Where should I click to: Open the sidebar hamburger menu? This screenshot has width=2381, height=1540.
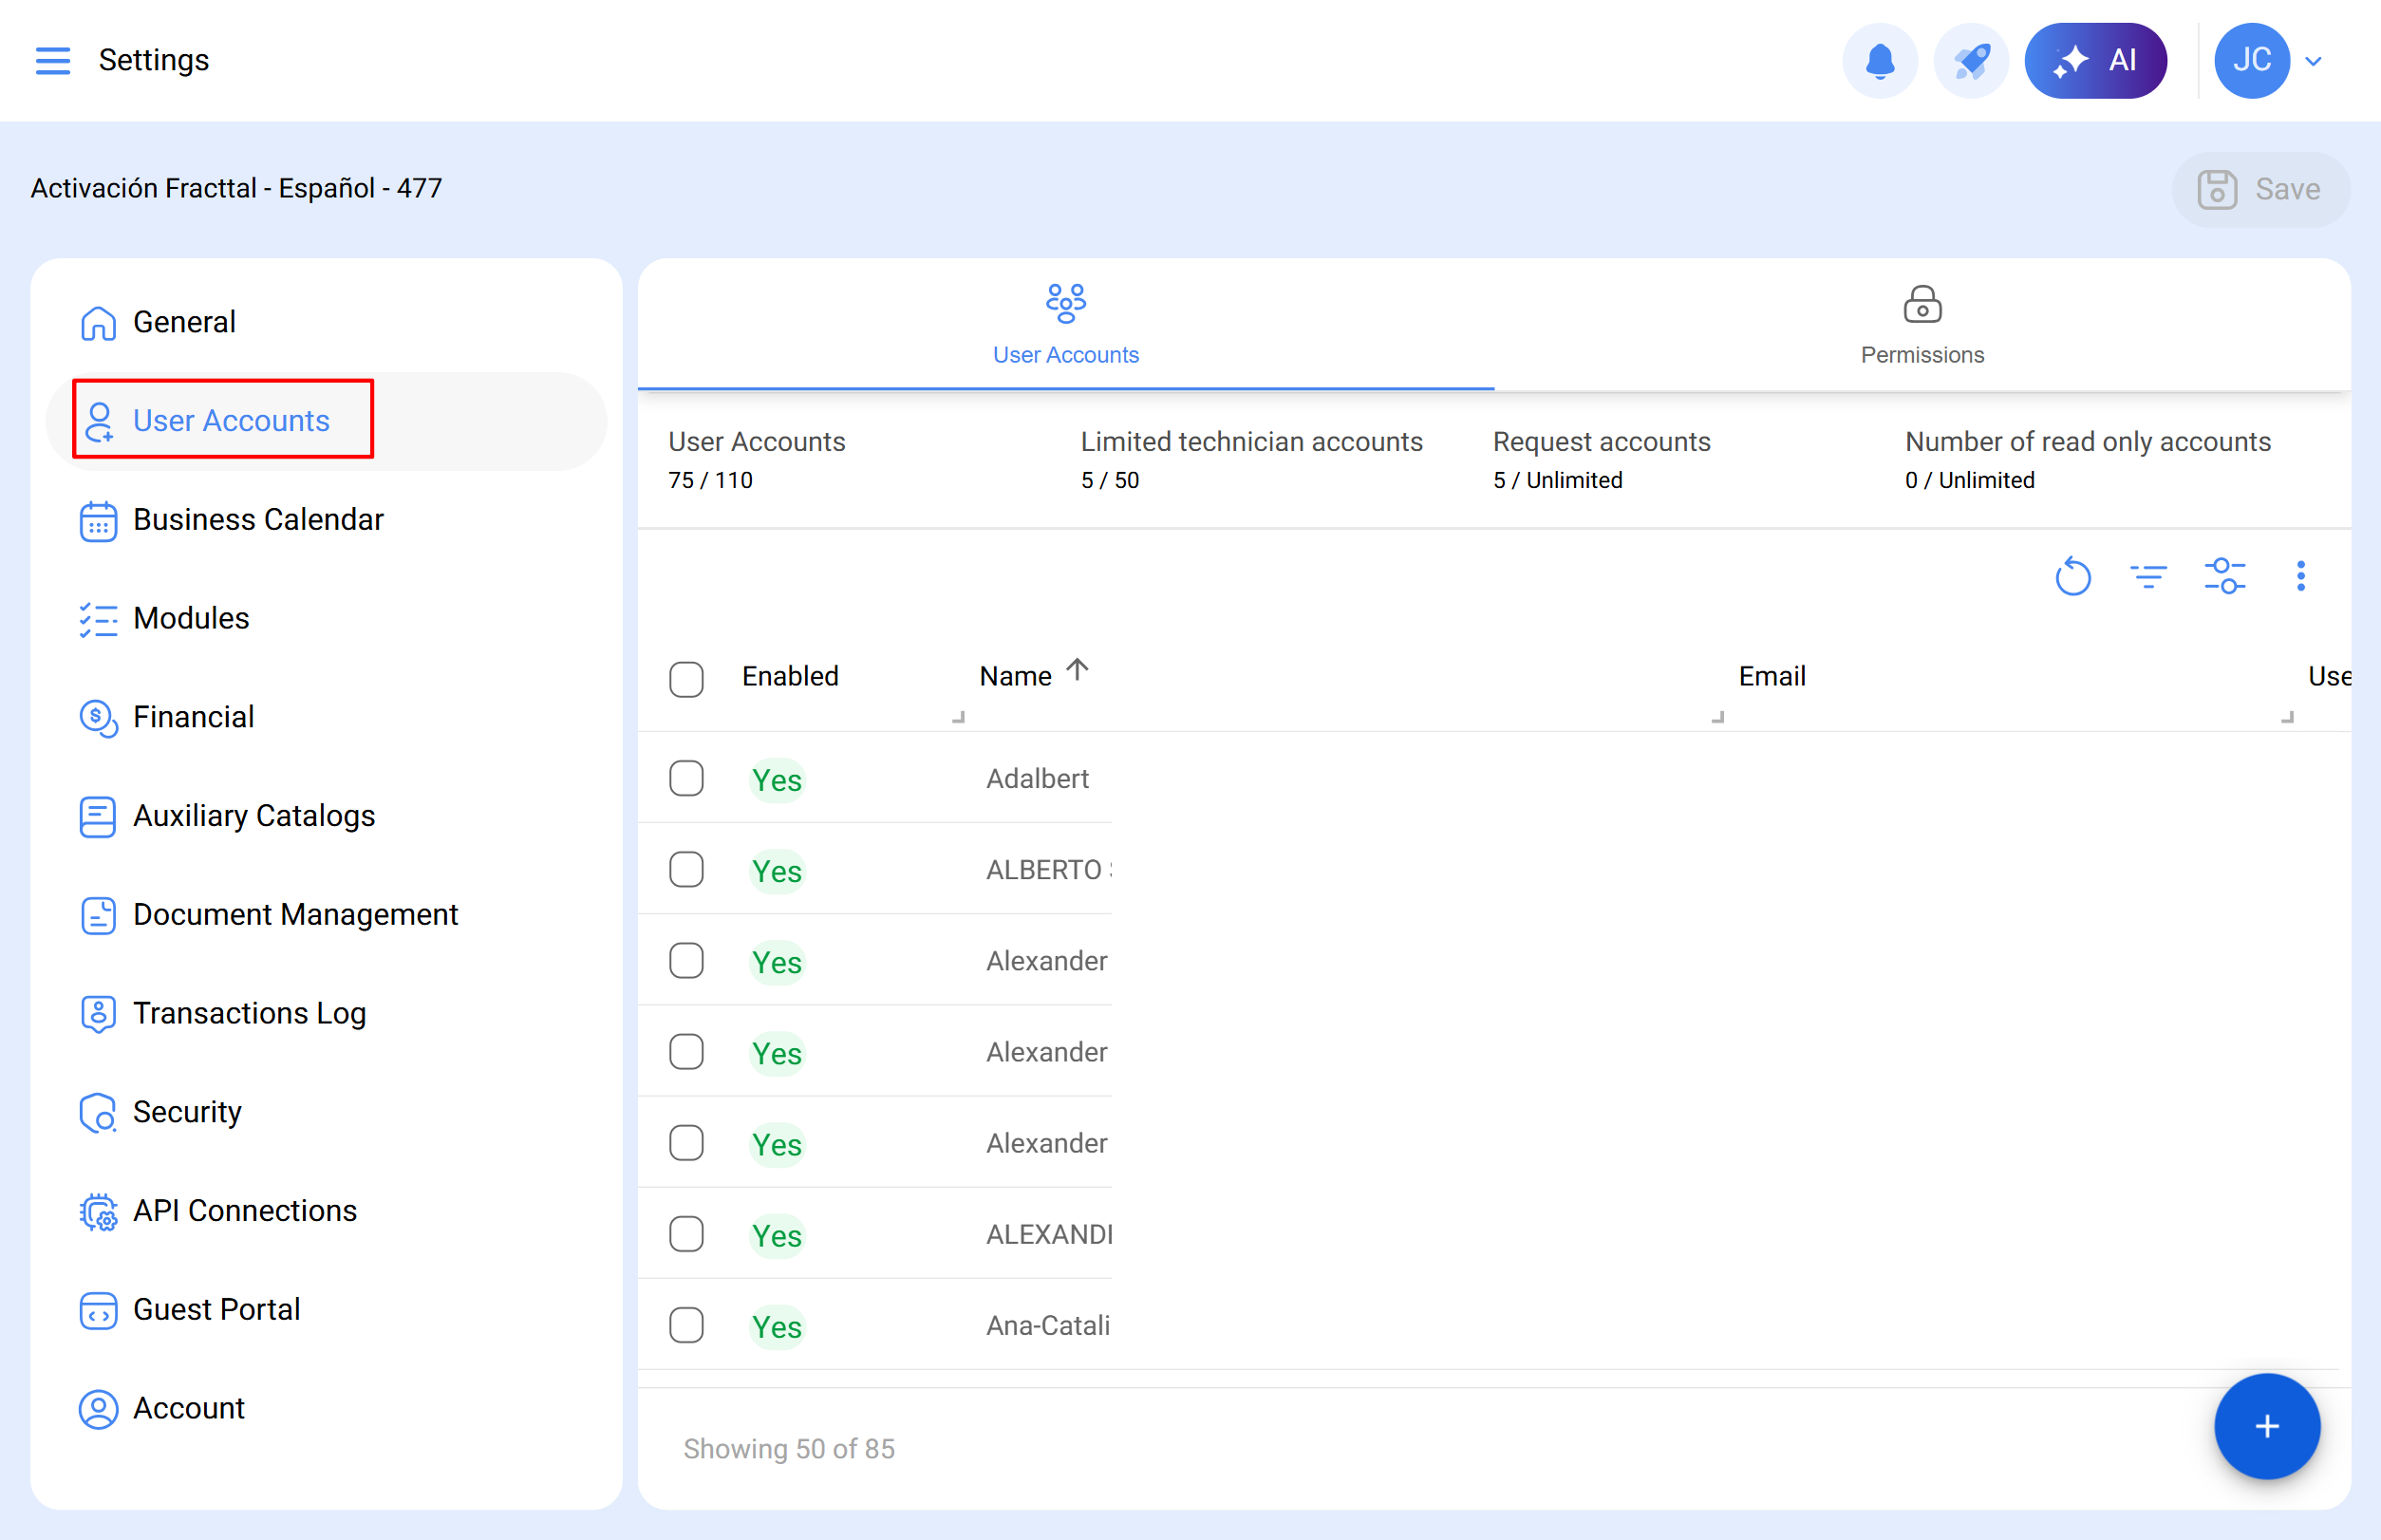[x=53, y=60]
